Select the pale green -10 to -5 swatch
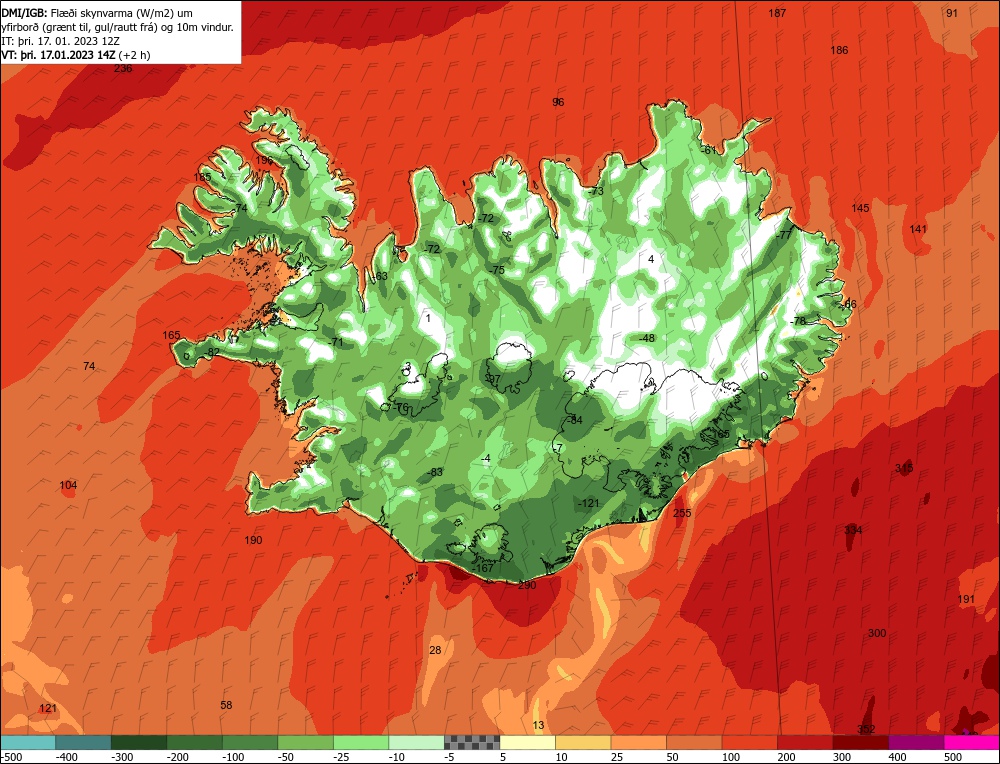The height and width of the screenshot is (764, 1000). point(416,742)
